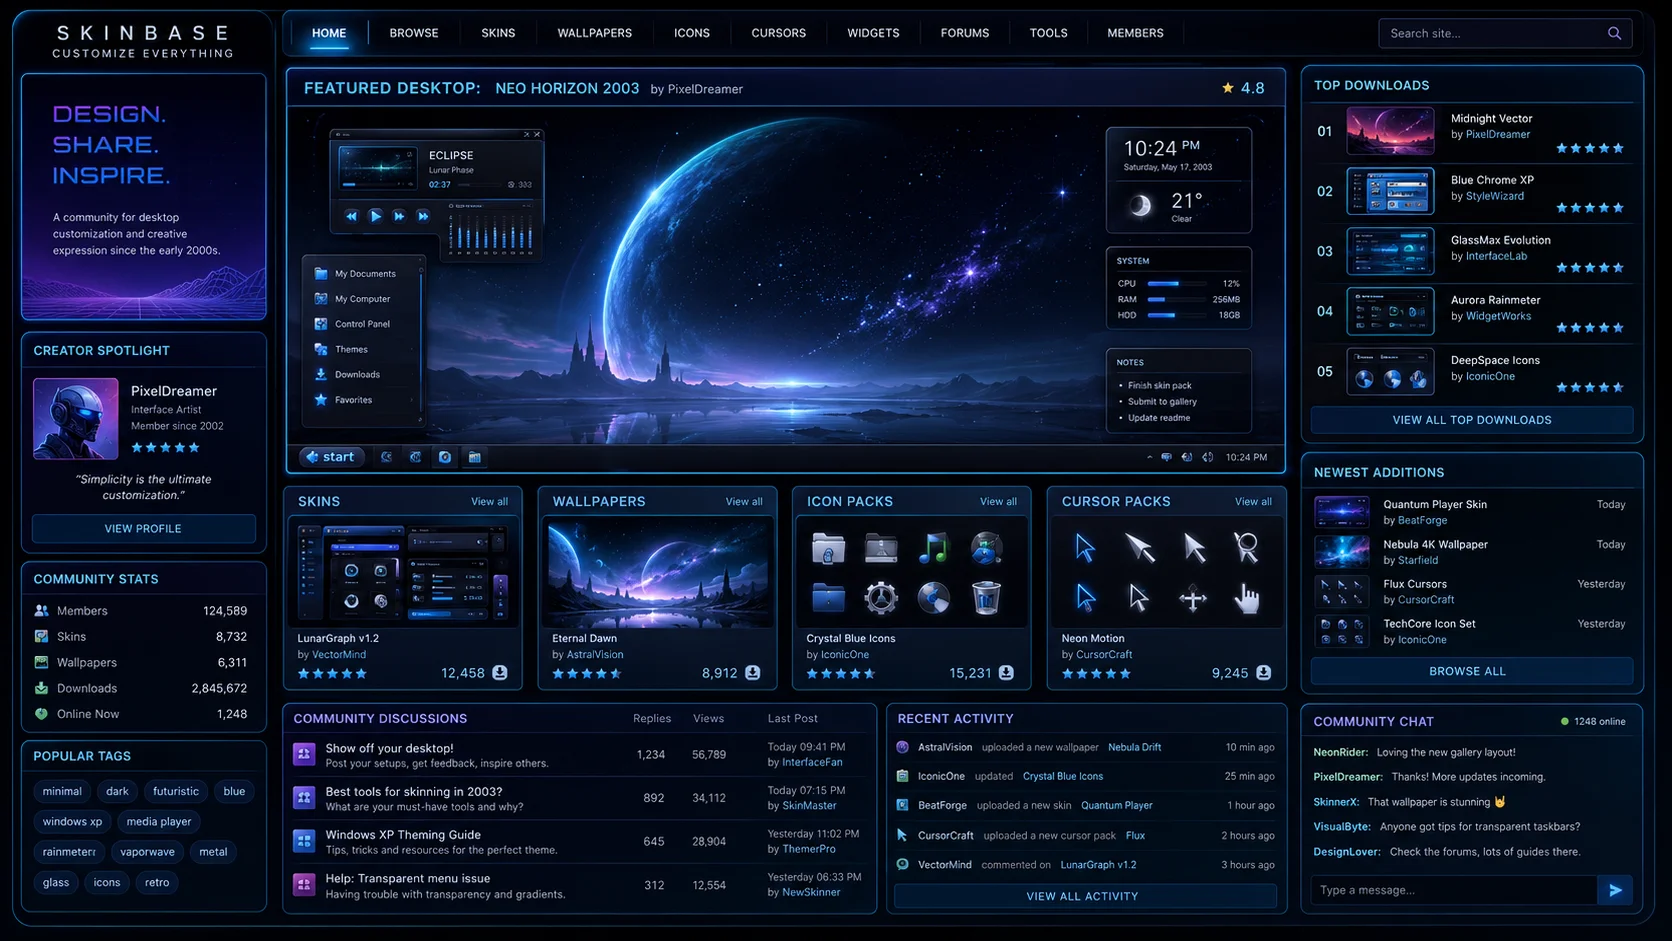Click the Type a message chat field
Screen dimensions: 1672x941
click(x=1454, y=890)
